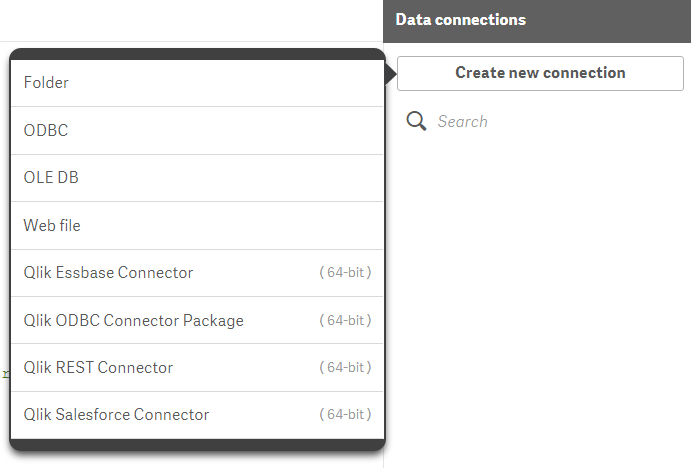691x468 pixels.
Task: Click 64-bit label beside ODBC Connector Package
Action: click(345, 320)
